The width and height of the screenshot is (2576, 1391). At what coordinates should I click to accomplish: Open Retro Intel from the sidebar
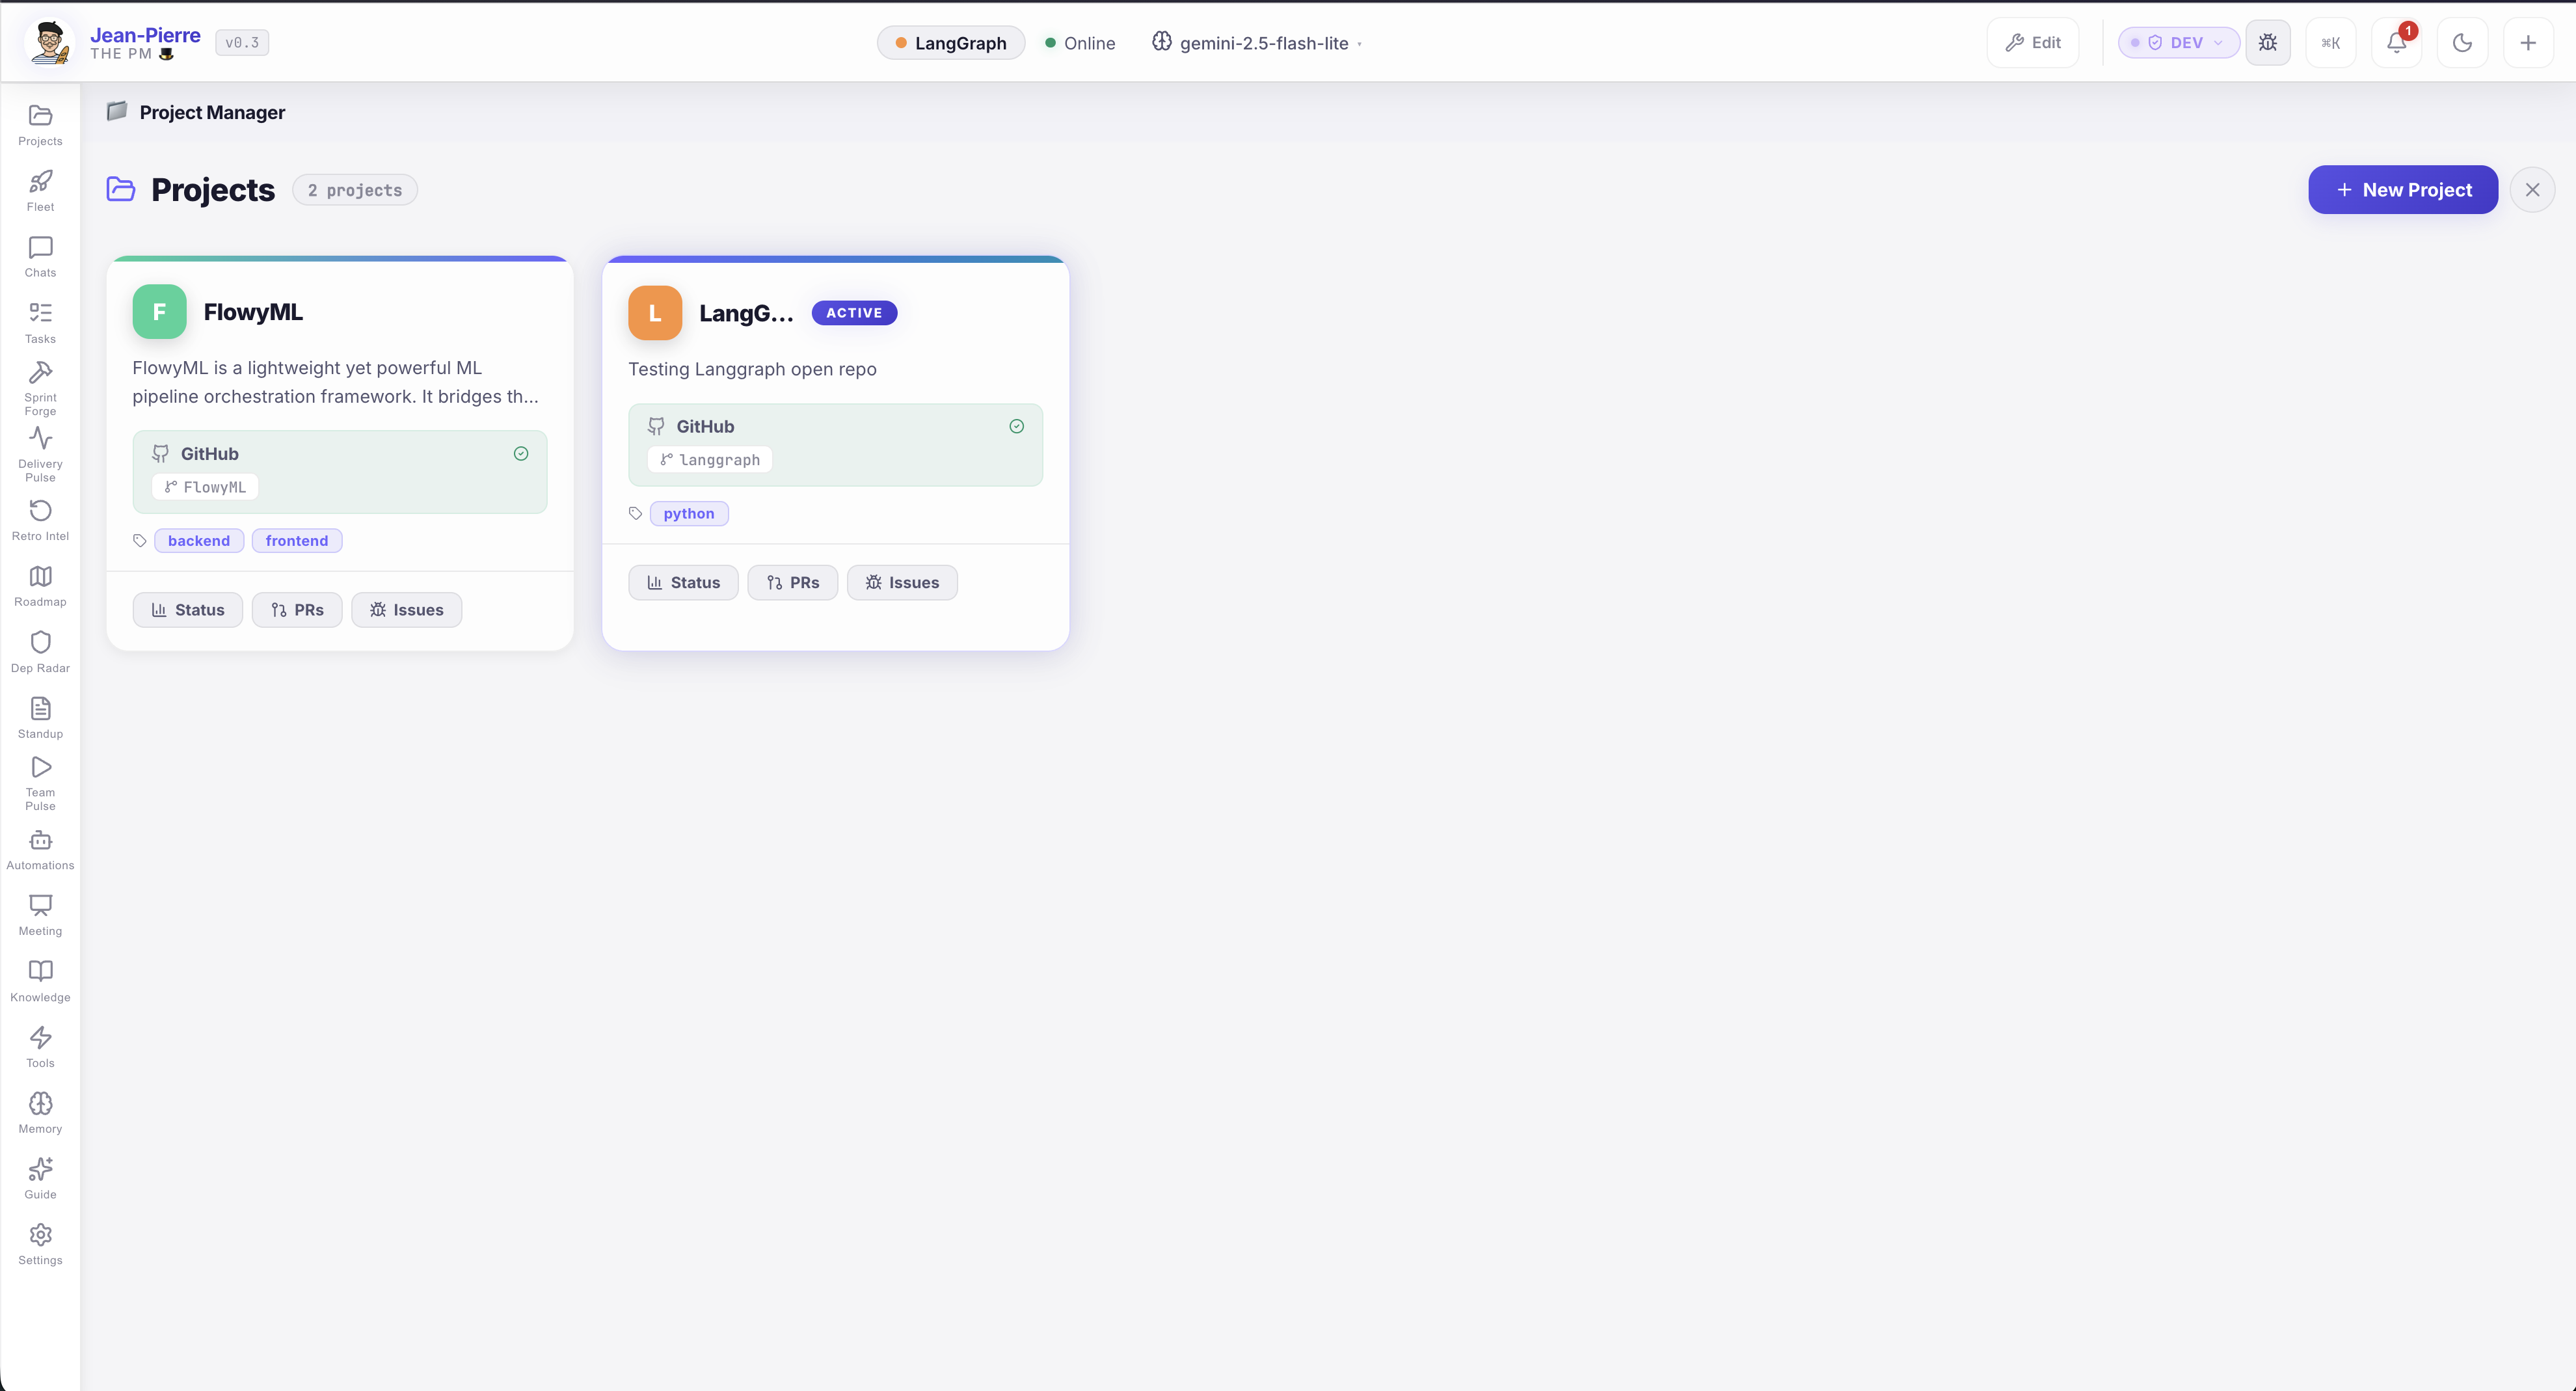point(40,519)
